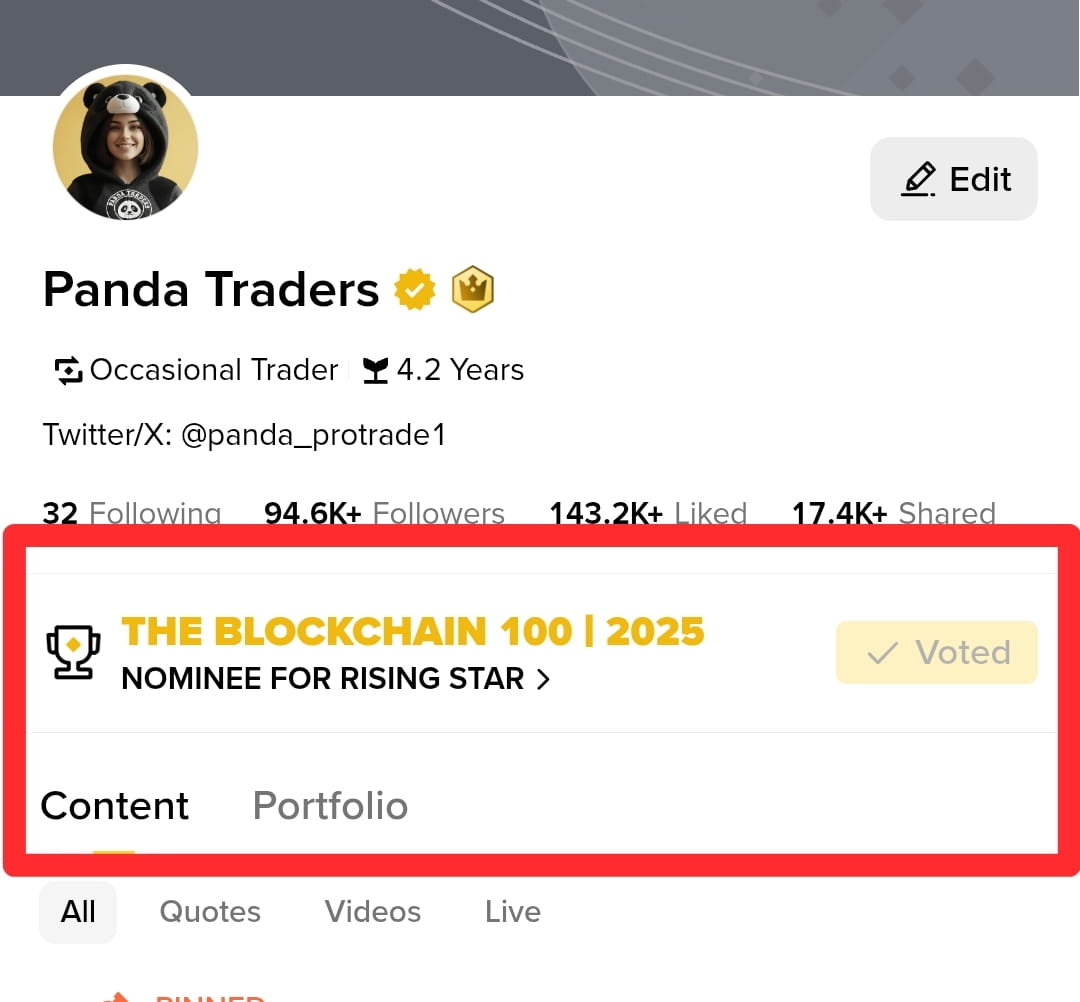Open The Blockchain 100 | 2025 banner
This screenshot has width=1080, height=1002.
coord(413,631)
